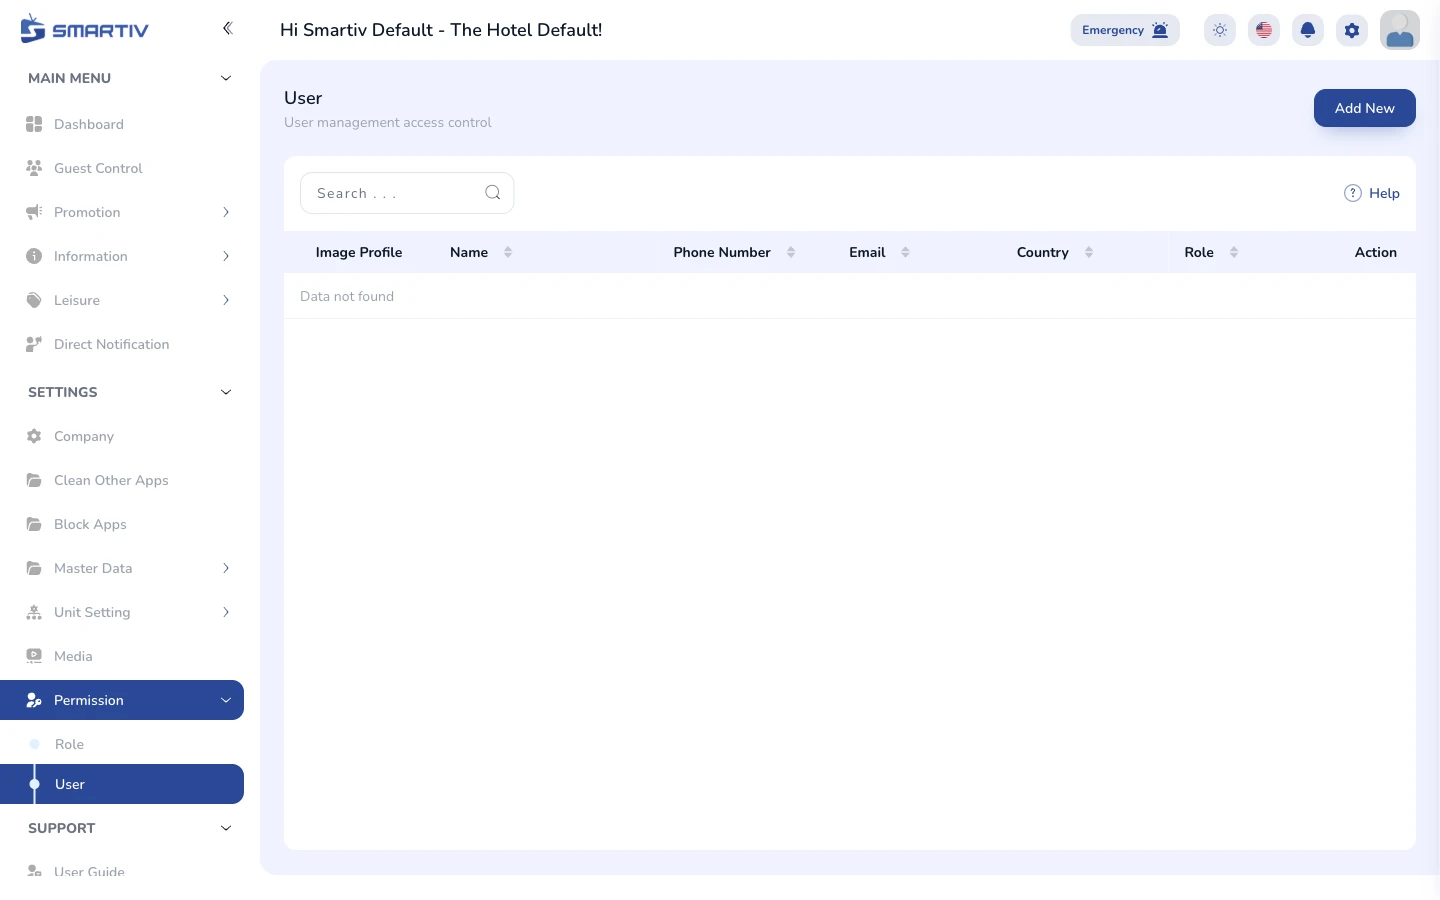1440x900 pixels.
Task: Click the 'Data not found' text
Action: pos(347,296)
